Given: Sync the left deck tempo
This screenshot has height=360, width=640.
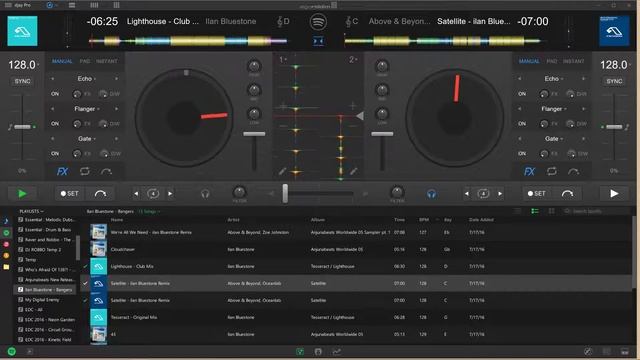Looking at the screenshot, I should (x=22, y=81).
